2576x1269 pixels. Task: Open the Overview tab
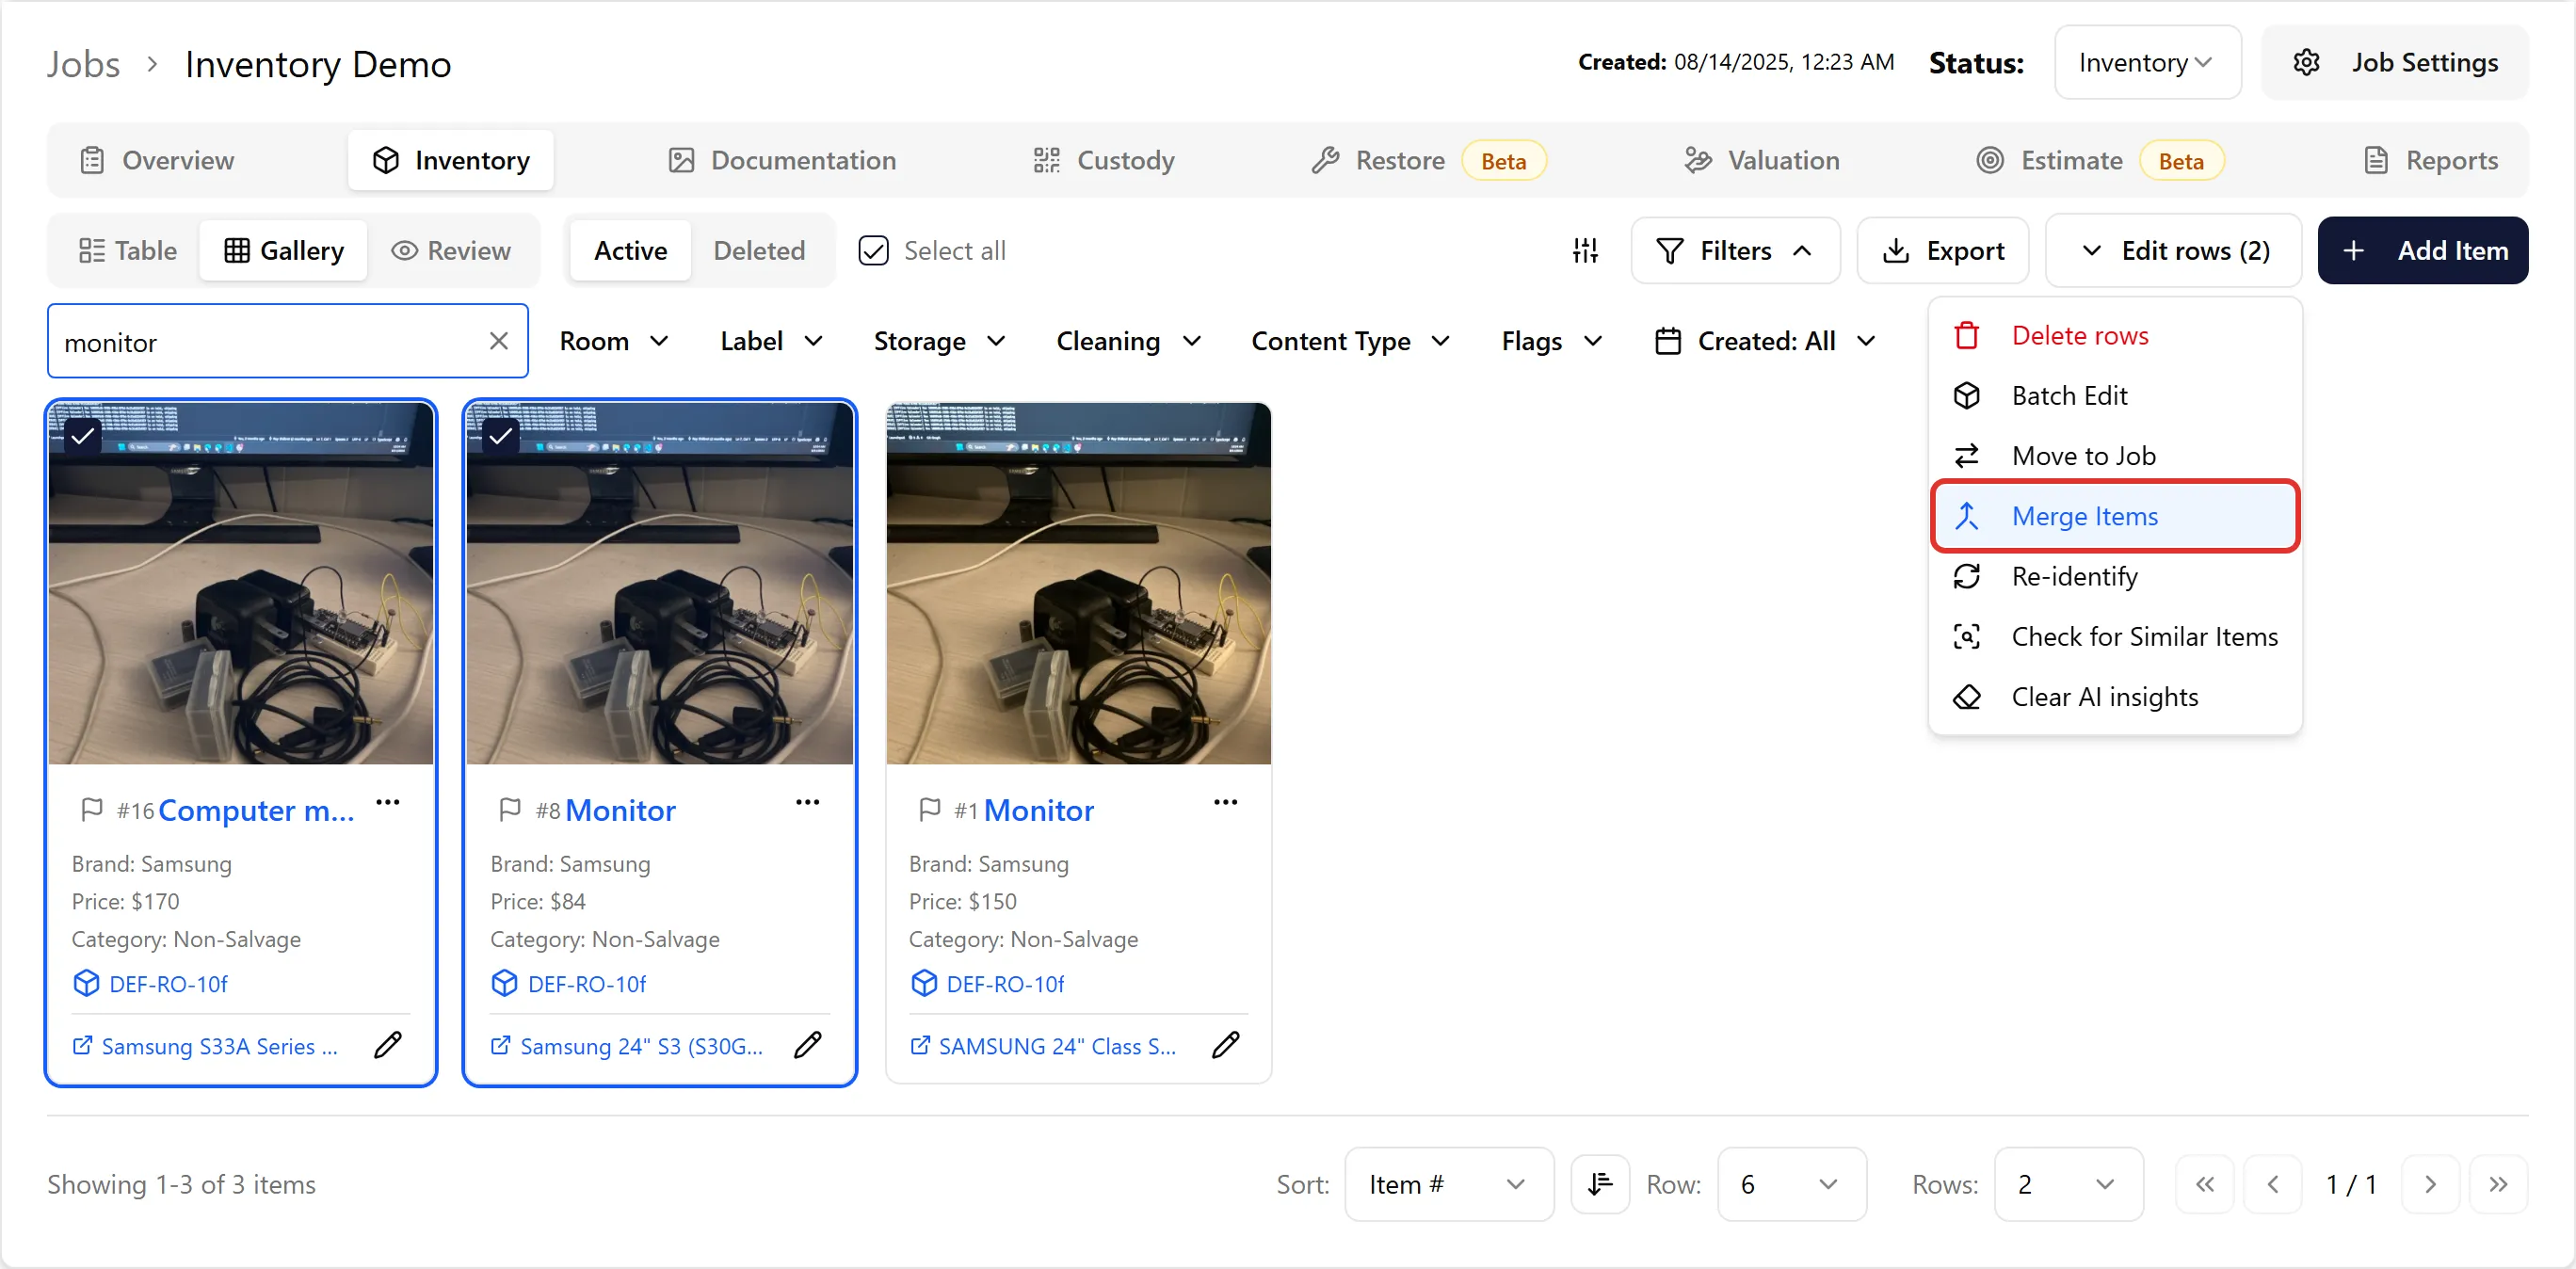pyautogui.click(x=157, y=160)
